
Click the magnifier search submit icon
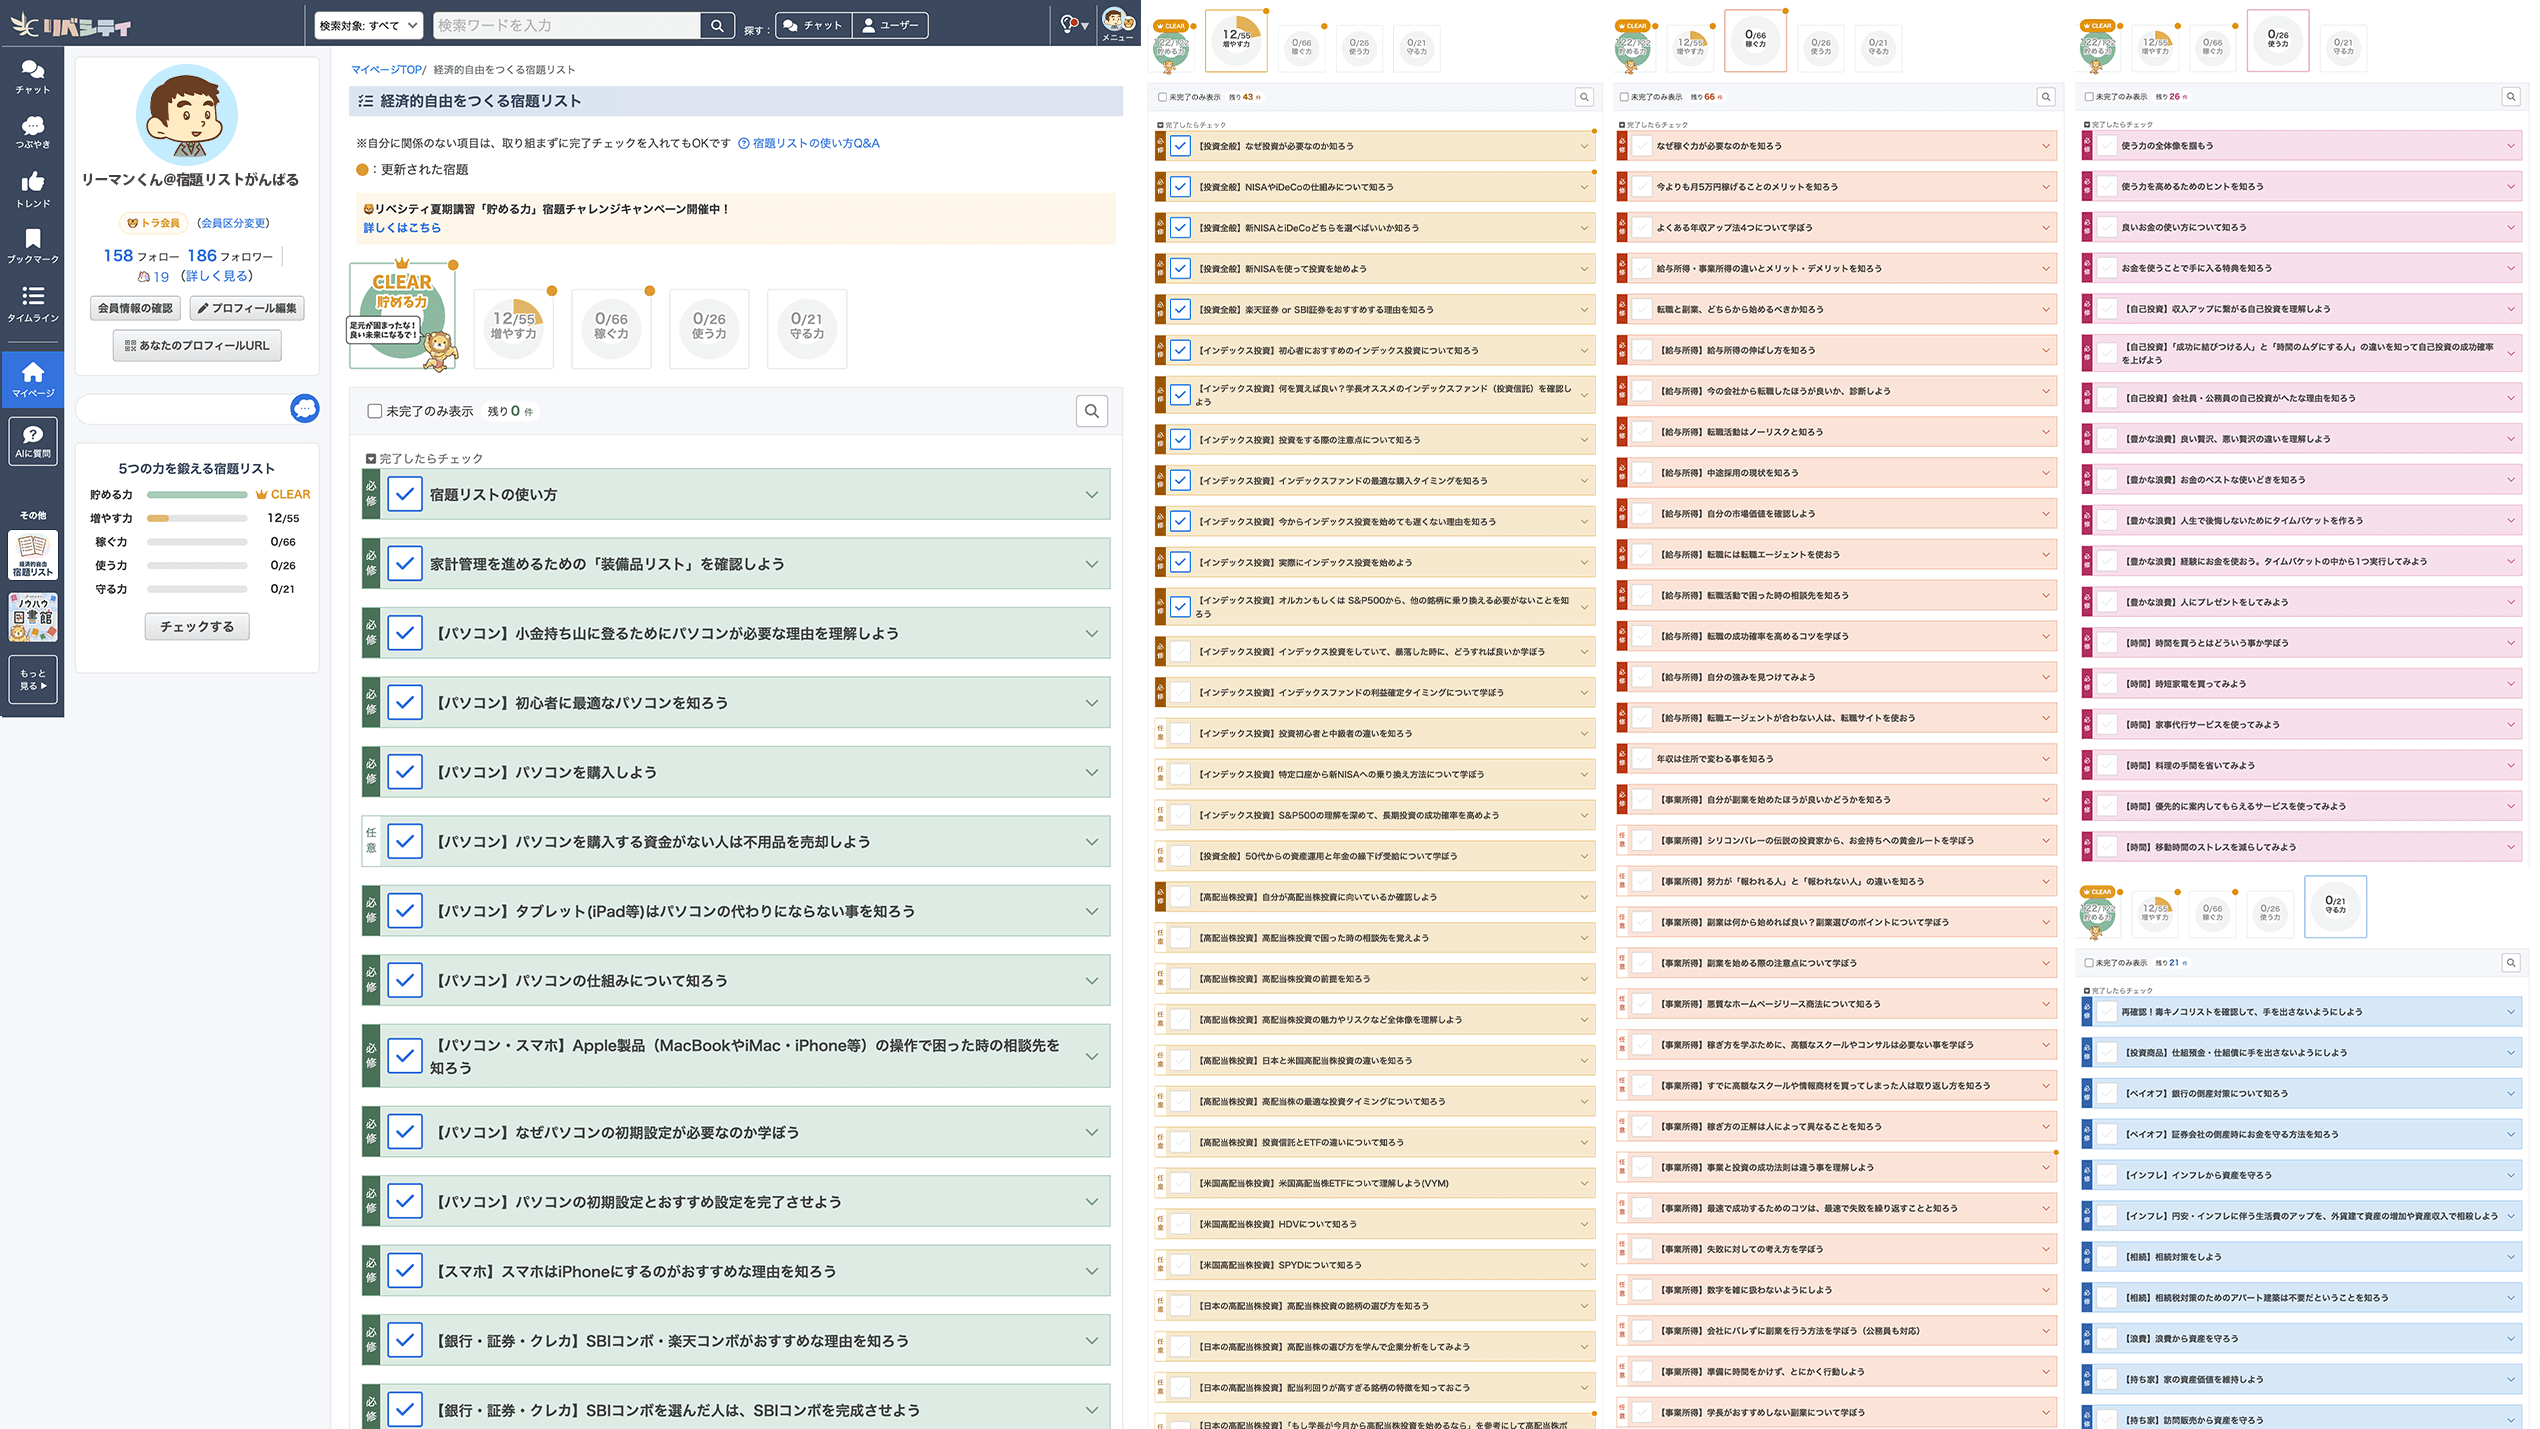click(717, 26)
